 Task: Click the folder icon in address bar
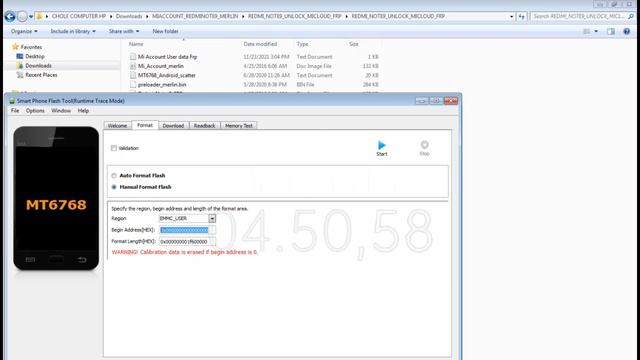pyautogui.click(x=39, y=16)
